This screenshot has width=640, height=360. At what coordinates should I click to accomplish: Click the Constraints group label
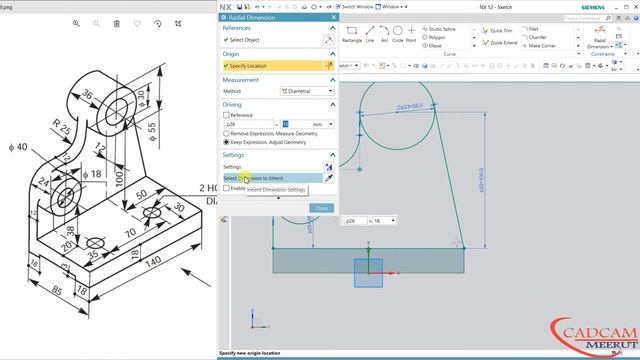pos(602,54)
